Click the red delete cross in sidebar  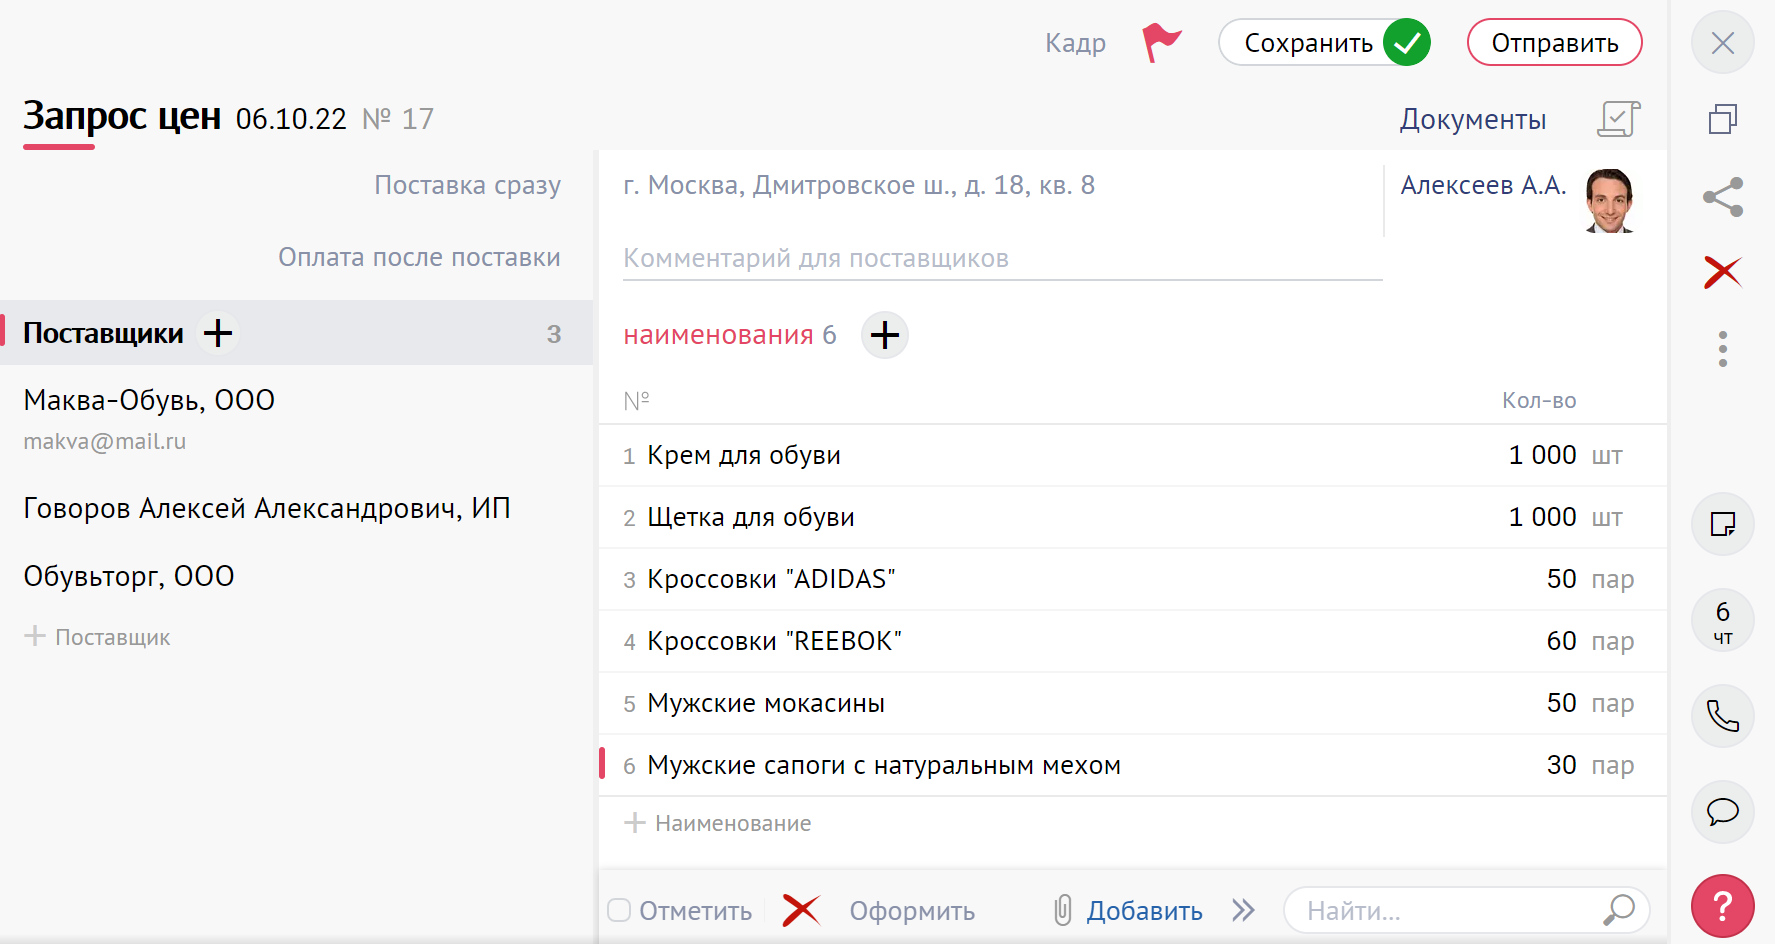tap(1722, 272)
